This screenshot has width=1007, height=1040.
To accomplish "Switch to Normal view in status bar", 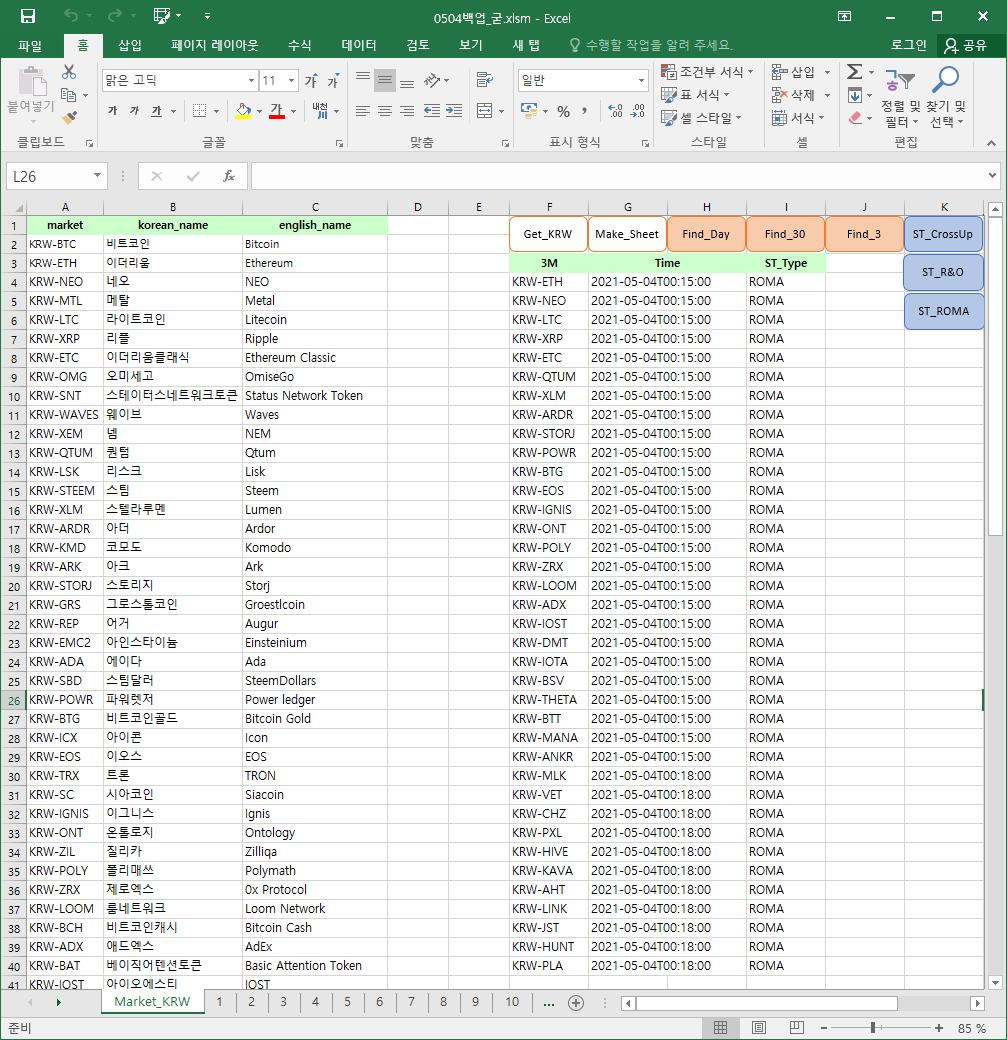I will (x=720, y=1028).
